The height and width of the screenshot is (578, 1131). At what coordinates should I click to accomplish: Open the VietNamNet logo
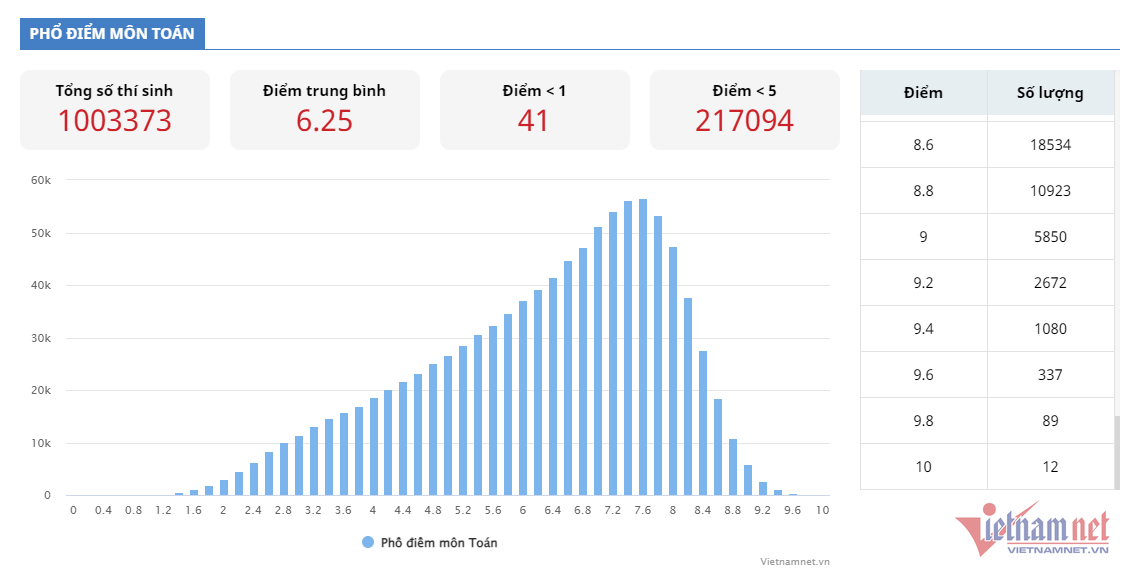(x=1034, y=528)
